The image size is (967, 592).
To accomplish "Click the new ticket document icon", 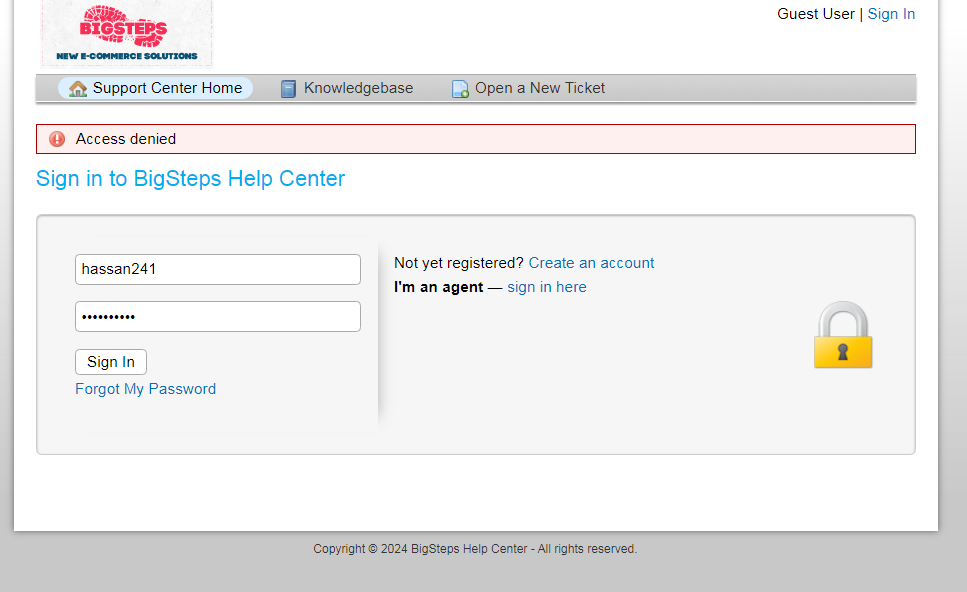I will point(460,89).
